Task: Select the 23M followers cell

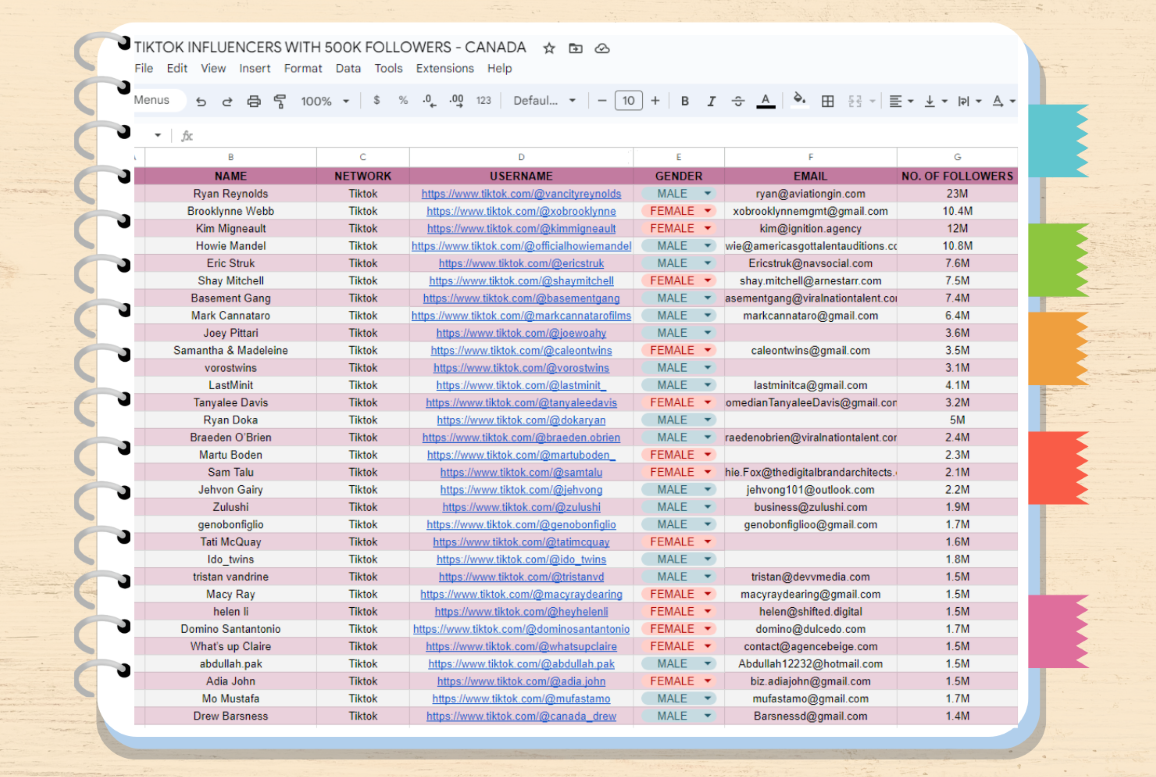Action: 957,194
